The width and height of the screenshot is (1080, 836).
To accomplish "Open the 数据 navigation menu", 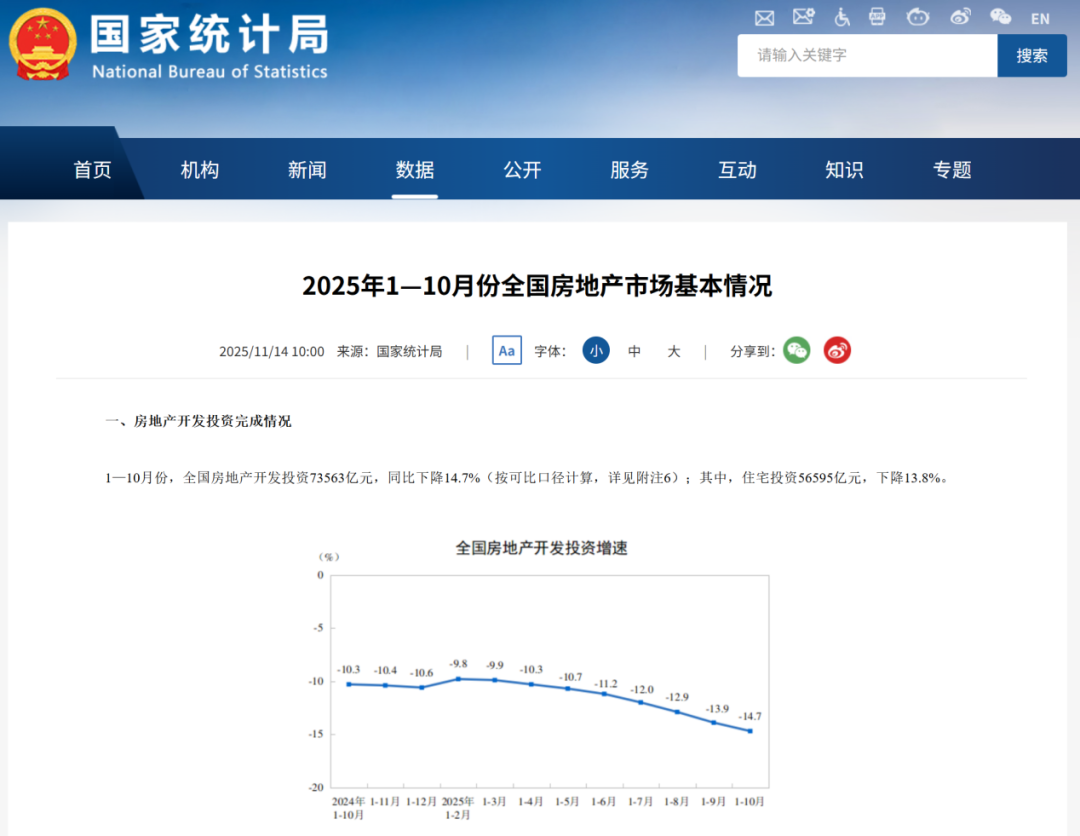I will point(415,170).
